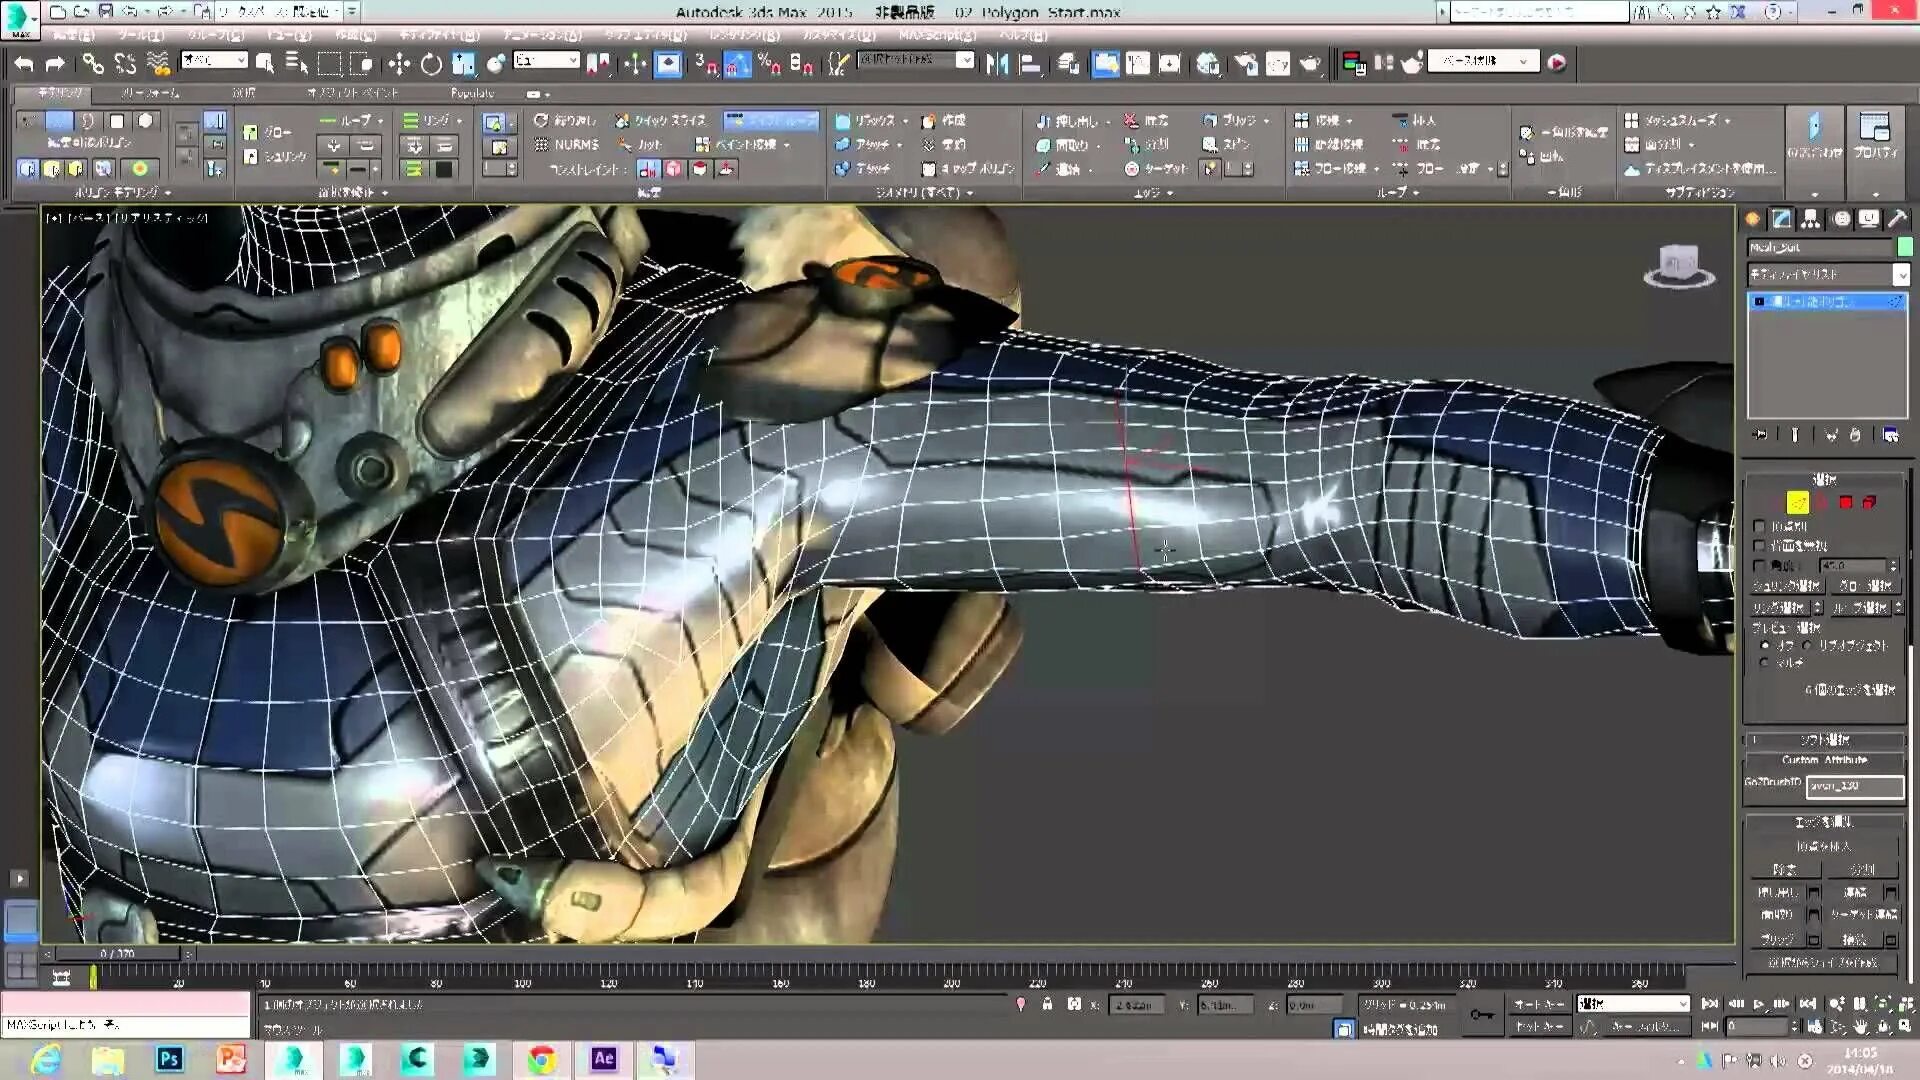Enable the Ignore Backfacing checkbox
The height and width of the screenshot is (1080, 1920).
click(1760, 545)
